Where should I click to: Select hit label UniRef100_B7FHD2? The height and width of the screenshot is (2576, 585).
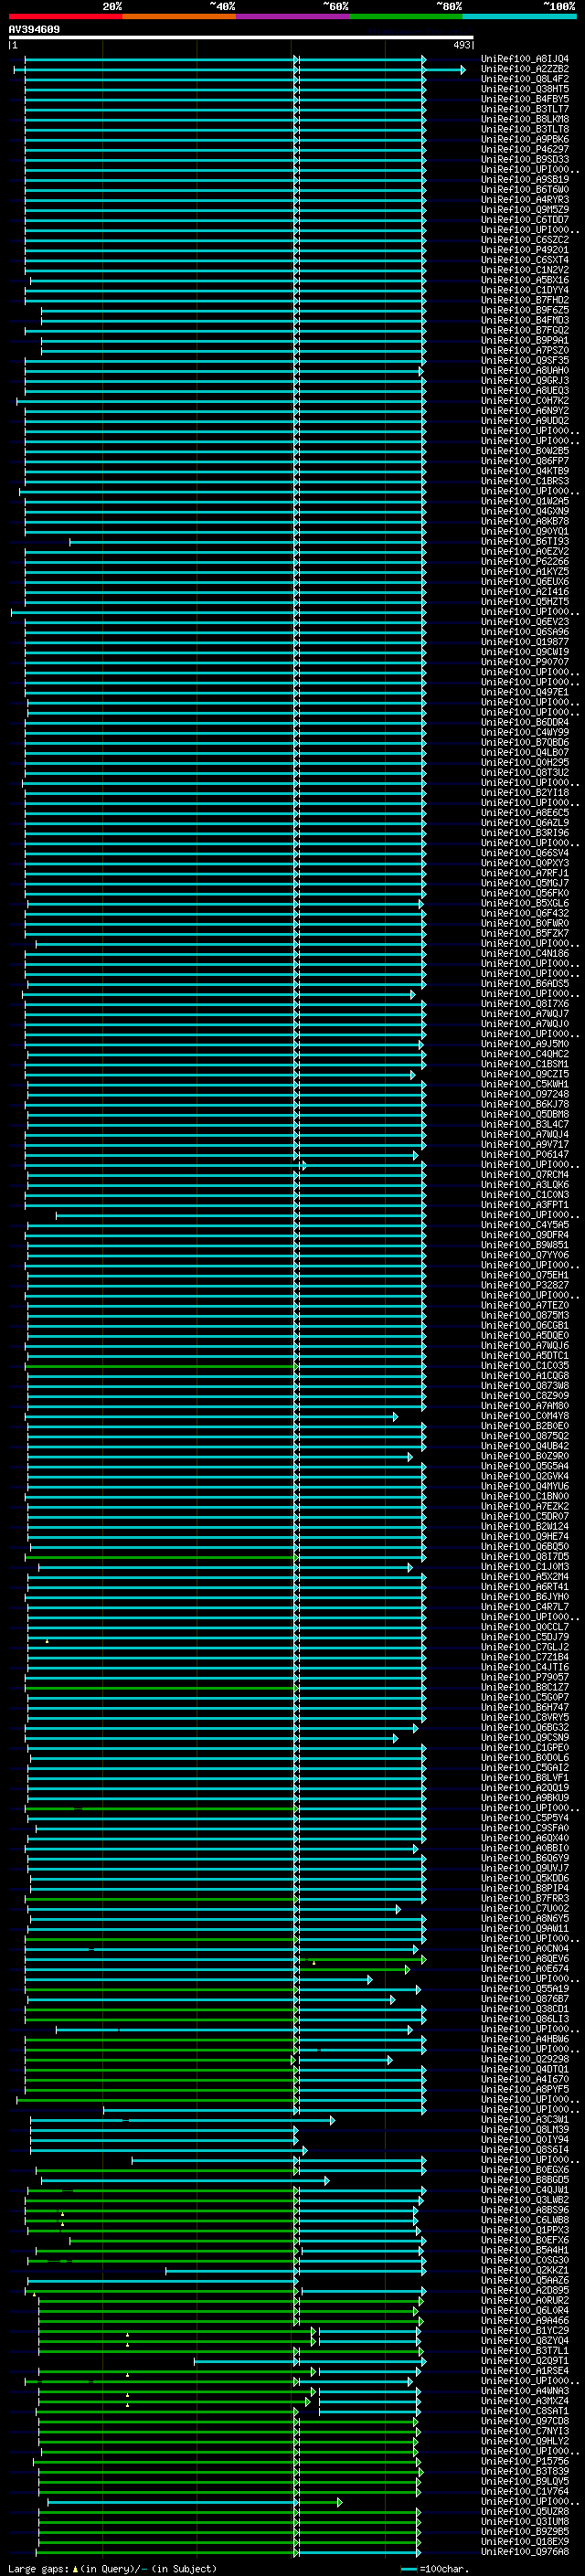[525, 300]
